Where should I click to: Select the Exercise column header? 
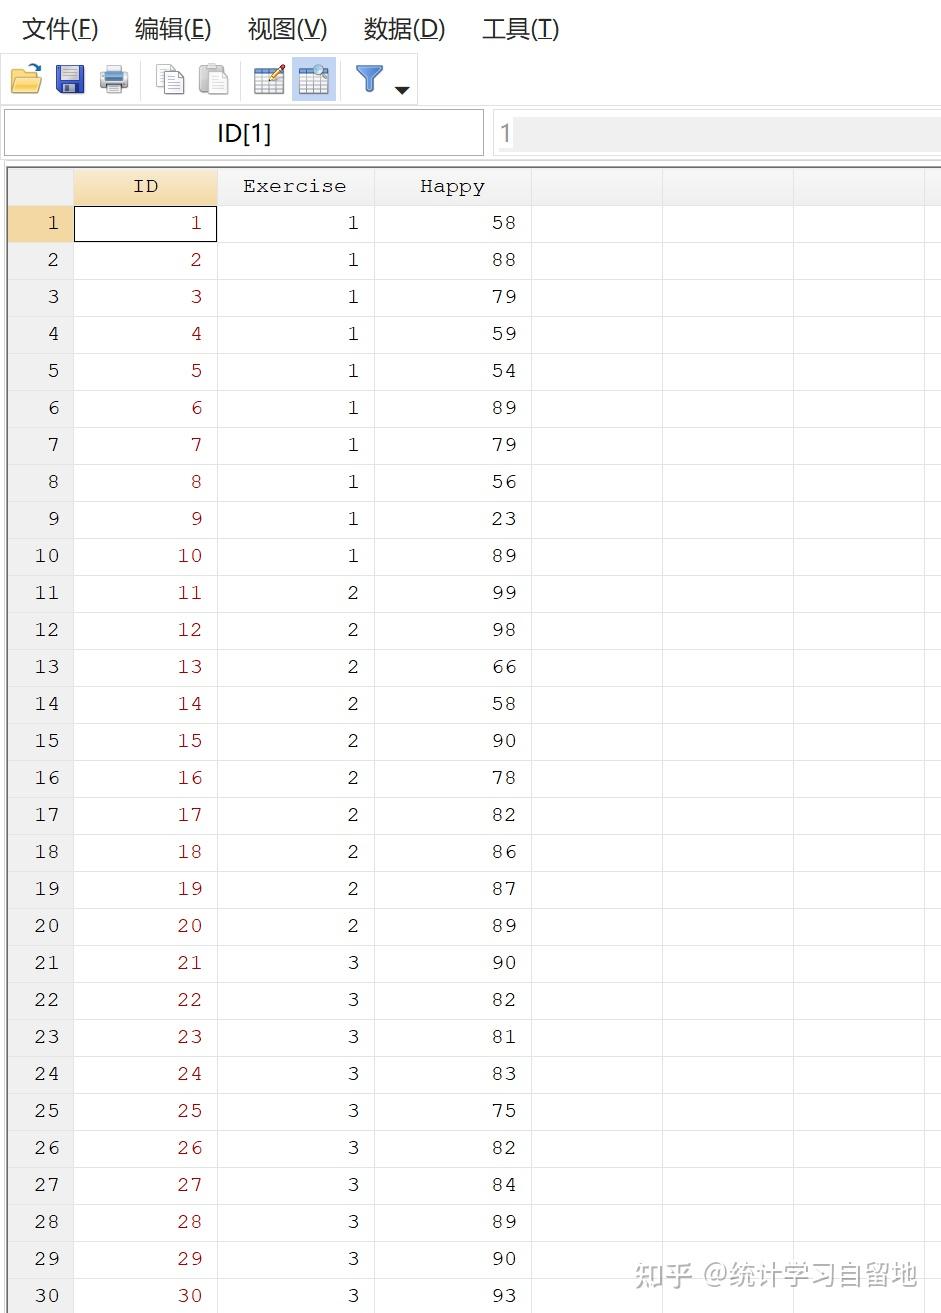[295, 186]
